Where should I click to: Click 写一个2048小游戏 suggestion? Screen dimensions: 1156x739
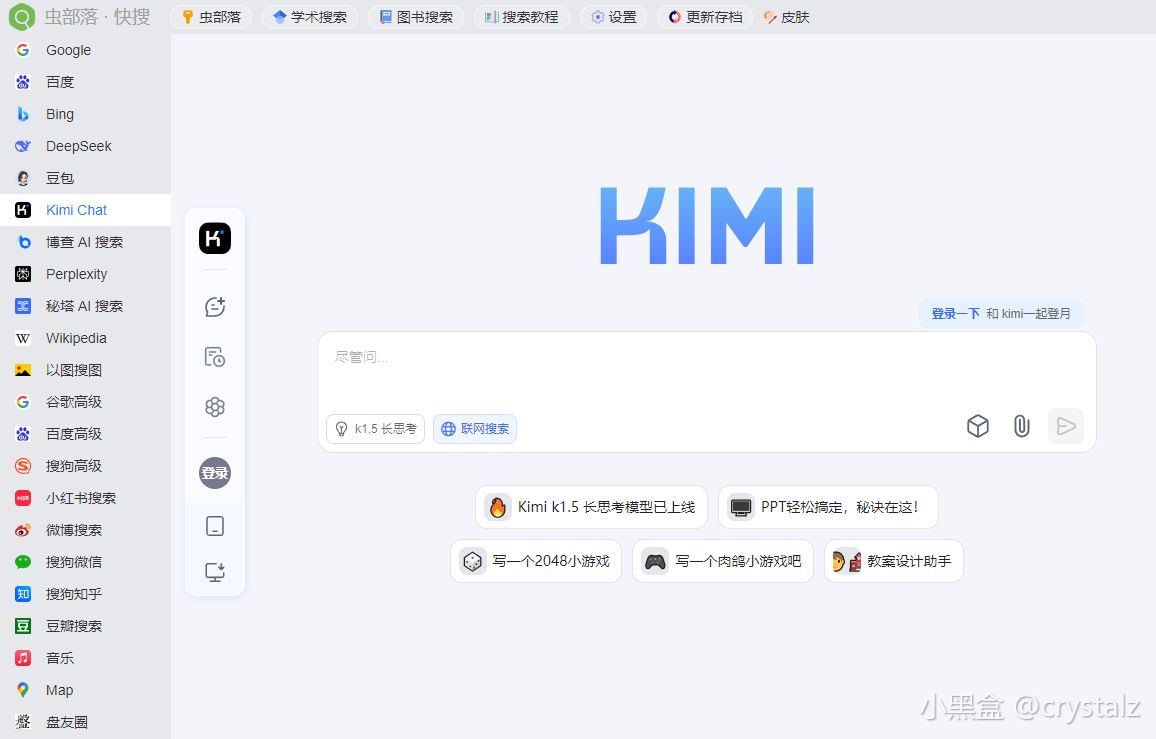coord(536,561)
